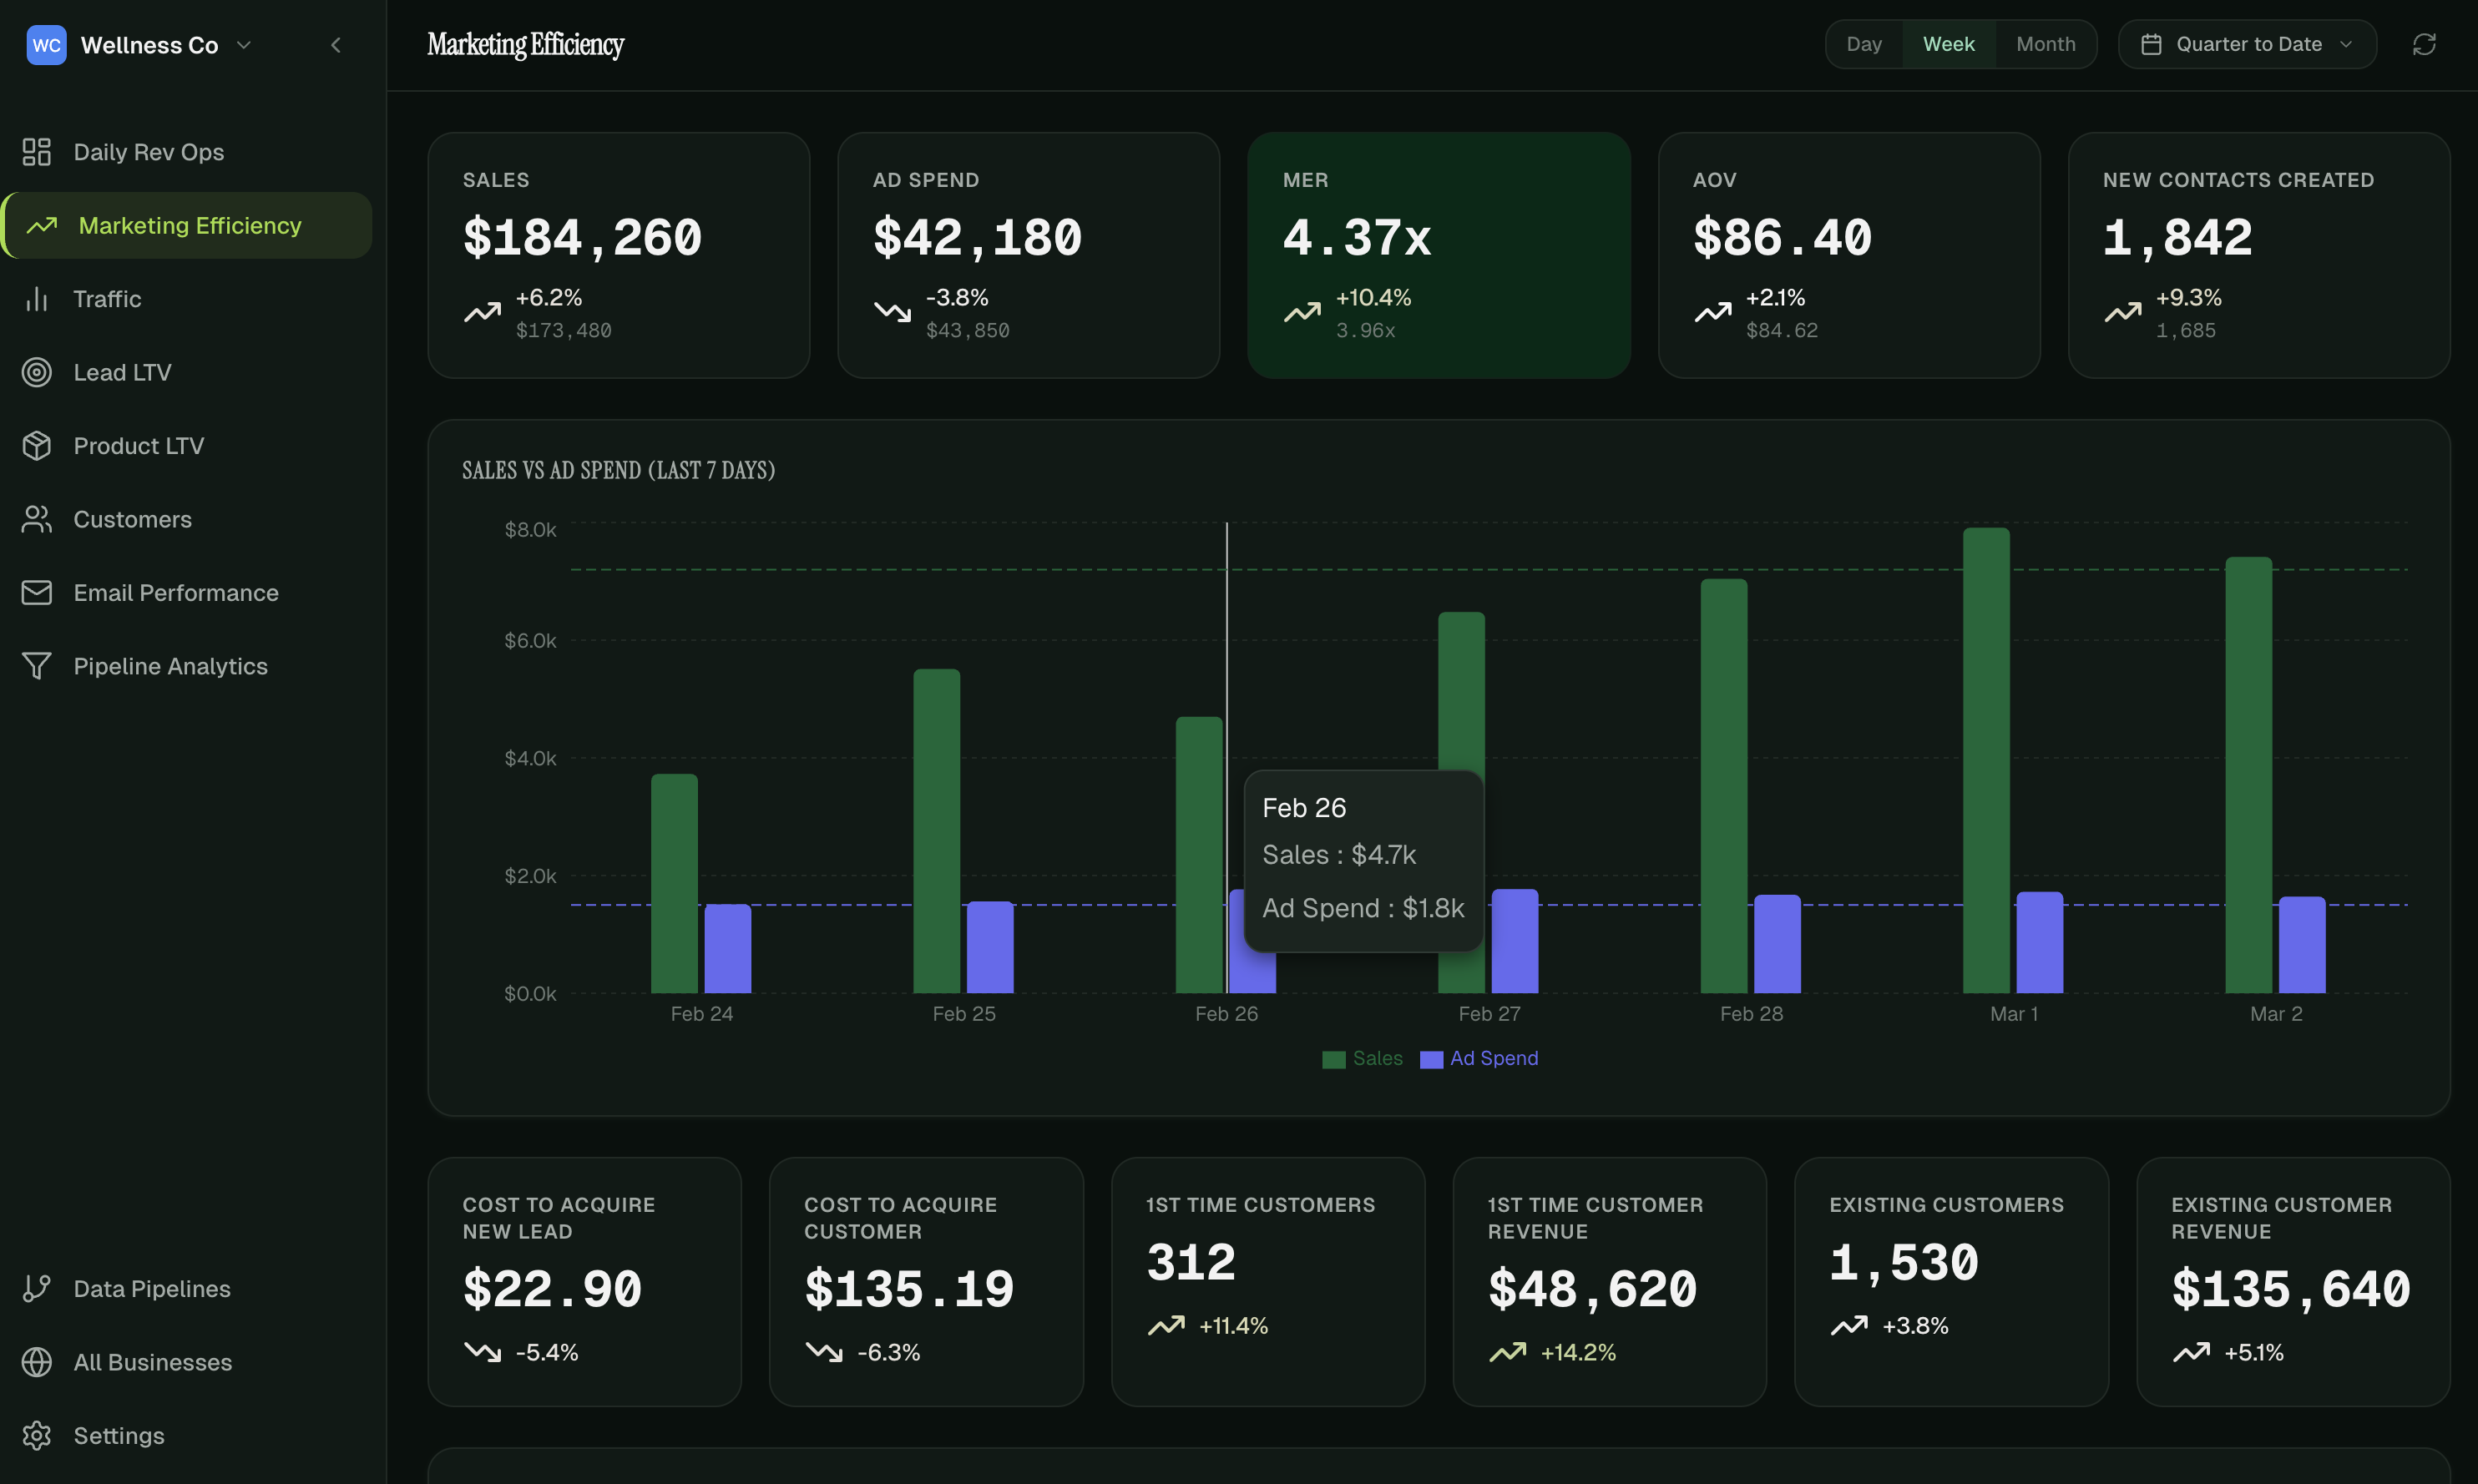
Task: Click the Daily Rev Ops grid icon
Action: click(37, 152)
